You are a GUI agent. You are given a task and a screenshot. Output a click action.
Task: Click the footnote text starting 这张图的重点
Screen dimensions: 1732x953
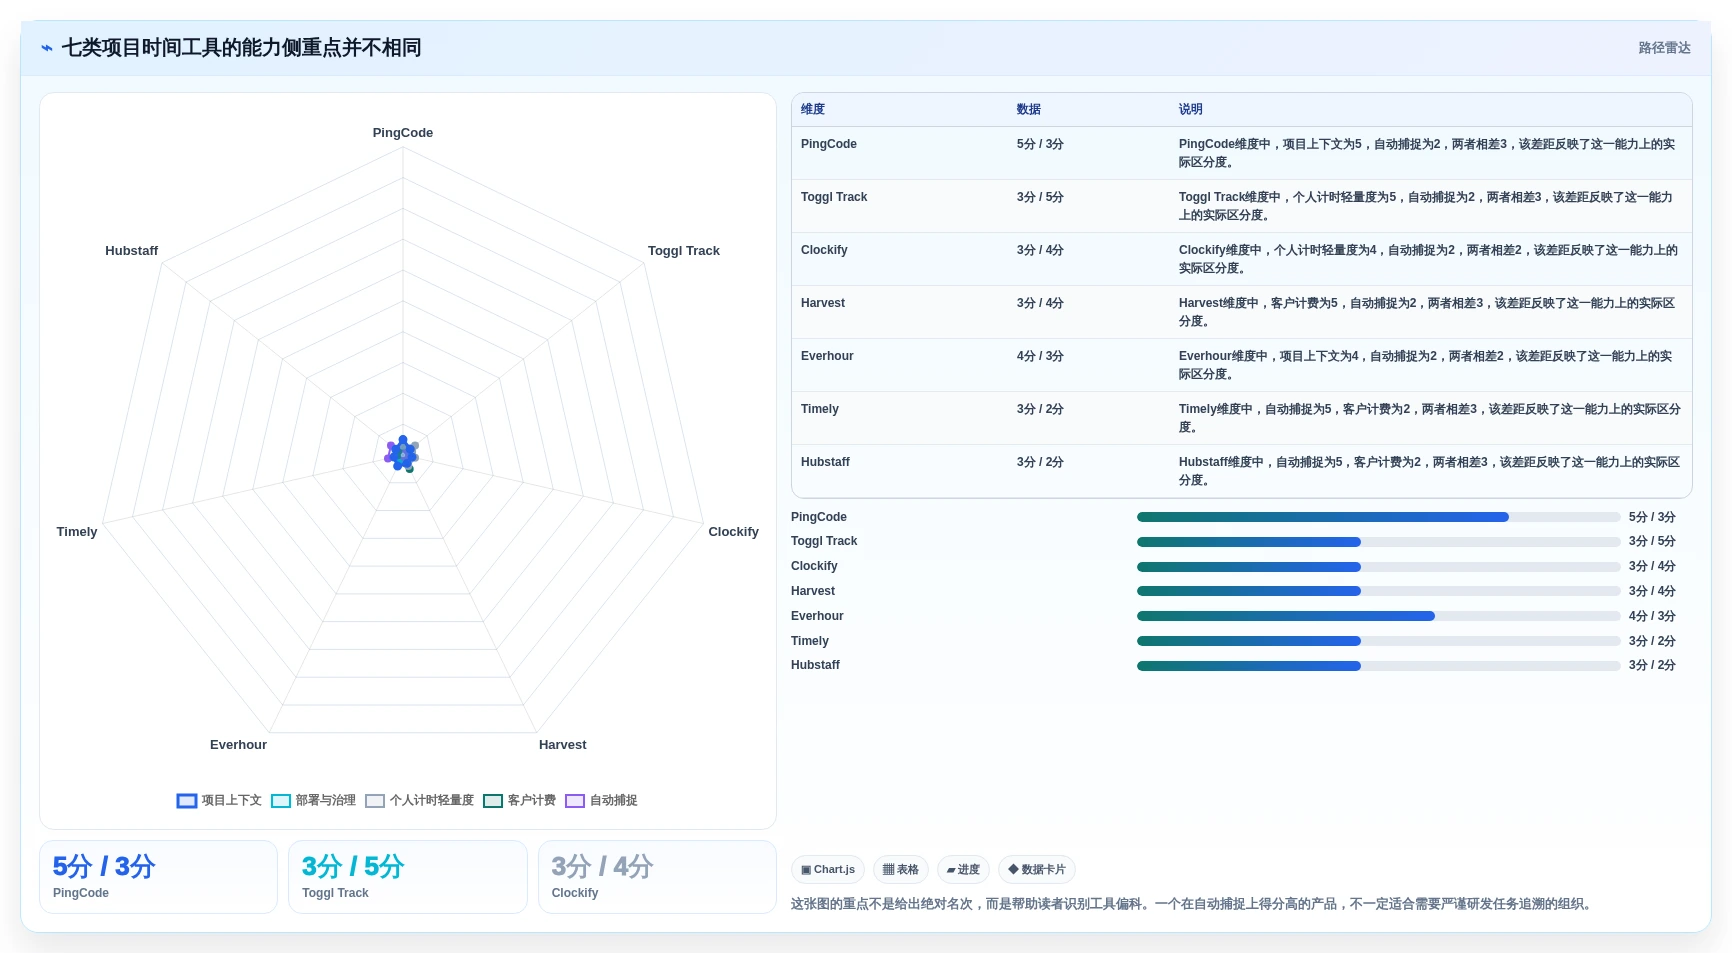(x=1191, y=904)
